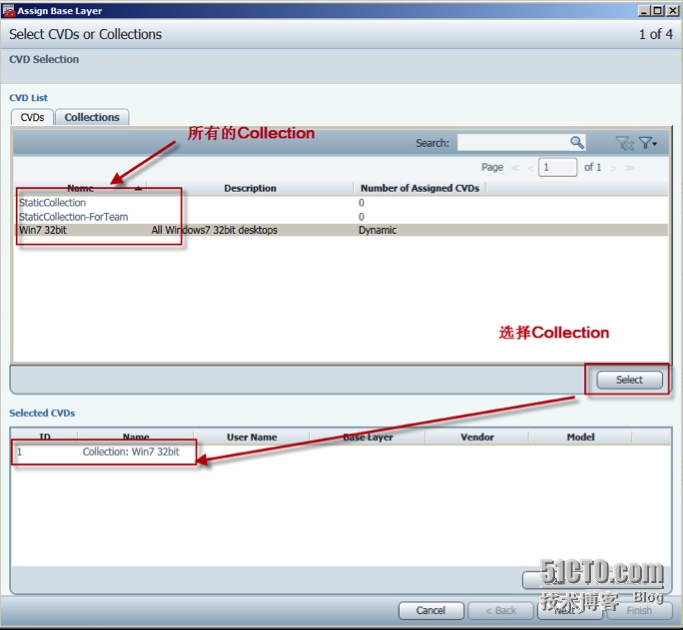Click the page number input box
Viewport: 683px width, 630px height.
(x=558, y=167)
